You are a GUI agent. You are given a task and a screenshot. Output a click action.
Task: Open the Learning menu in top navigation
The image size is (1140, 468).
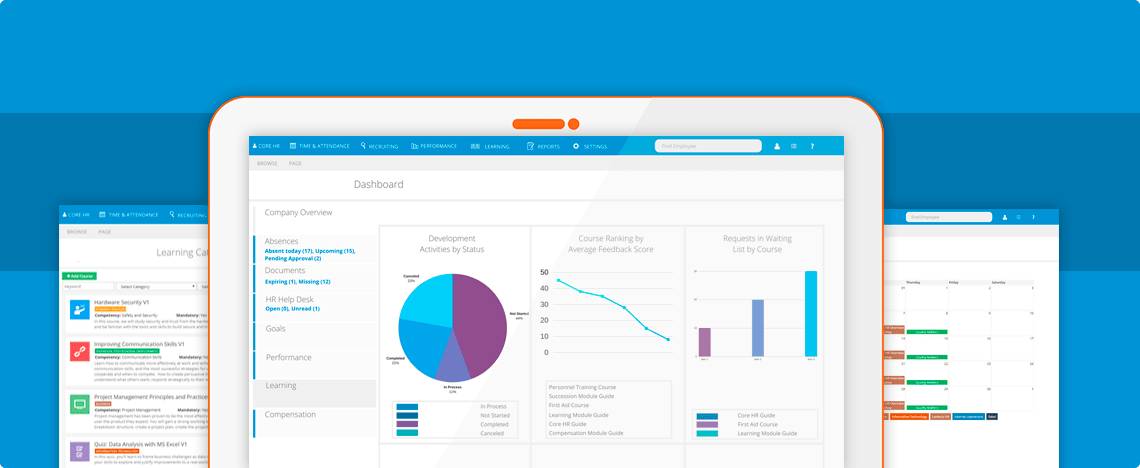(490, 146)
